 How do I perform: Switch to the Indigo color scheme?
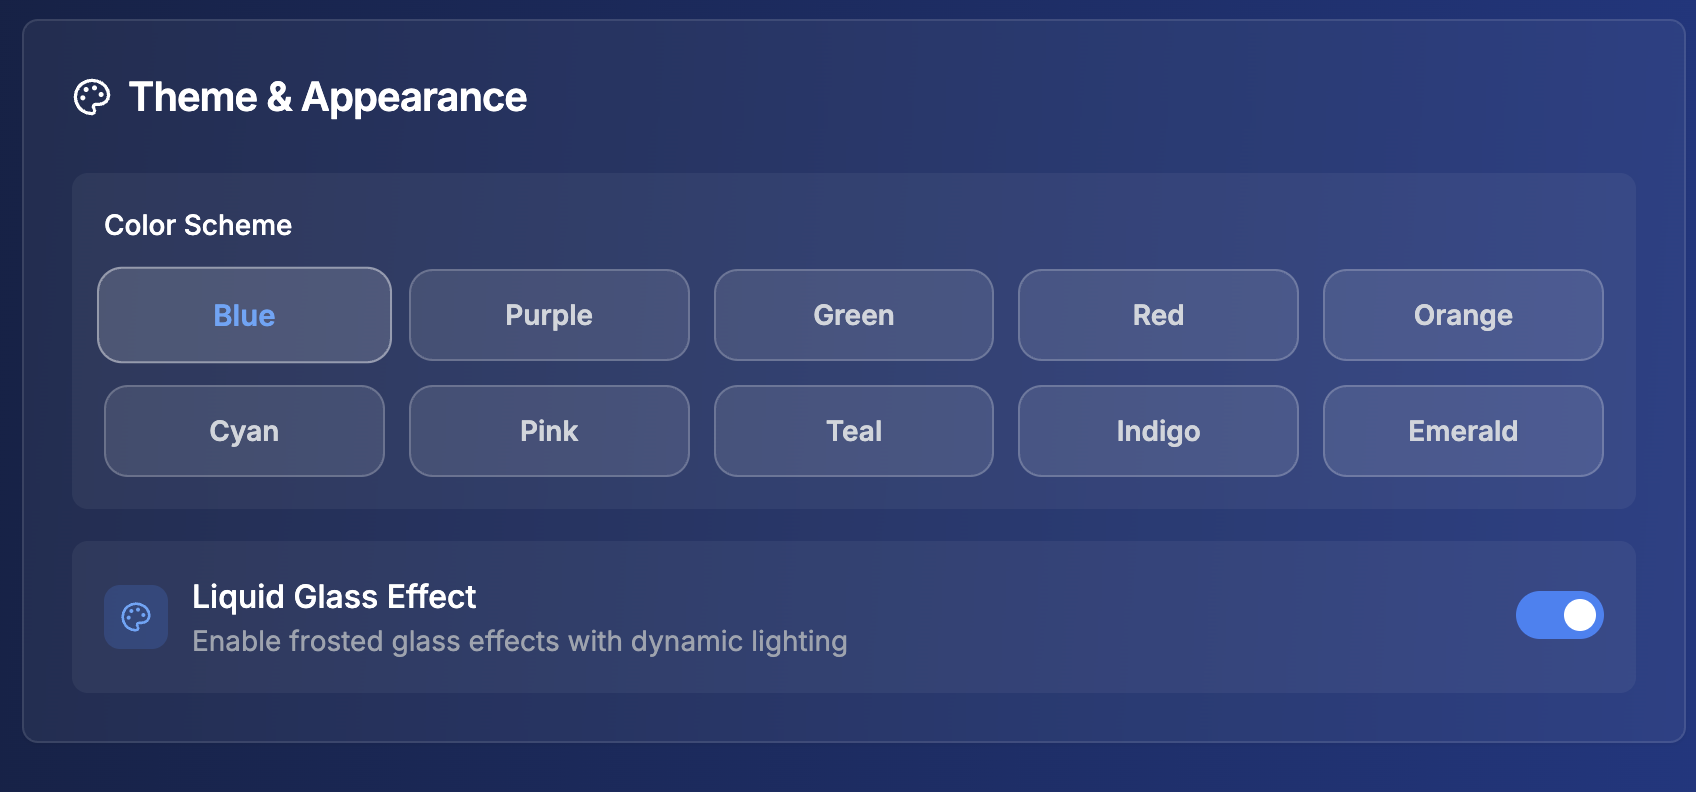tap(1158, 431)
